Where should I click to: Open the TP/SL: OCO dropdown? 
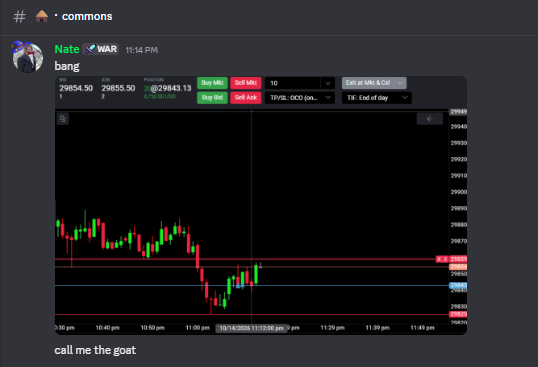[300, 98]
